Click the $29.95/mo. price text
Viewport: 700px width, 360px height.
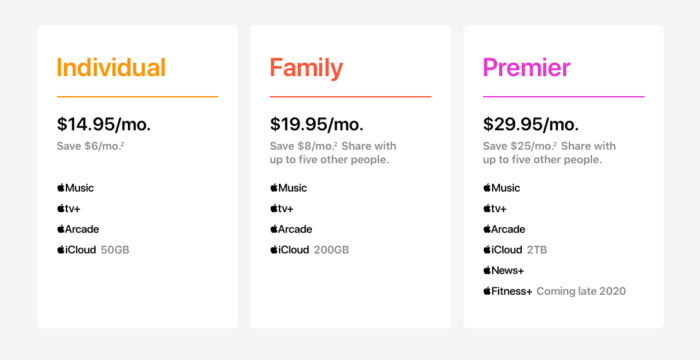[530, 124]
